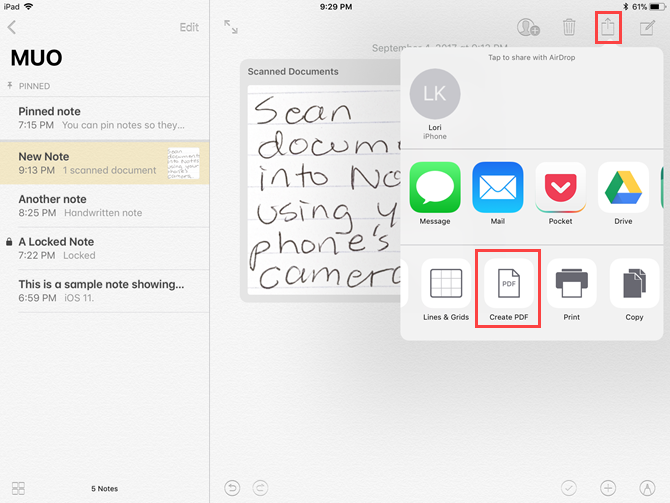Choose the Print action
This screenshot has width=670, height=503.
(571, 289)
